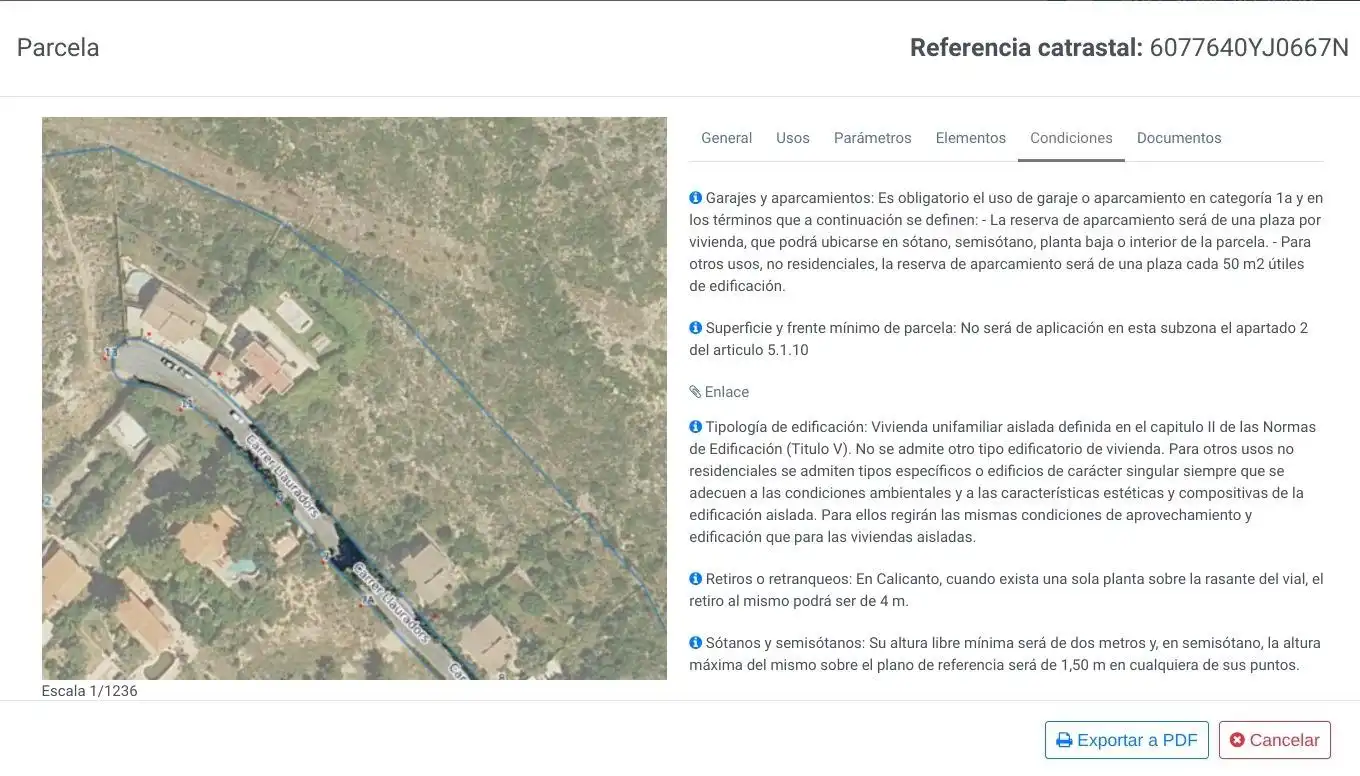The height and width of the screenshot is (776, 1360).
Task: Open the Documentos tab
Action: tap(1179, 138)
